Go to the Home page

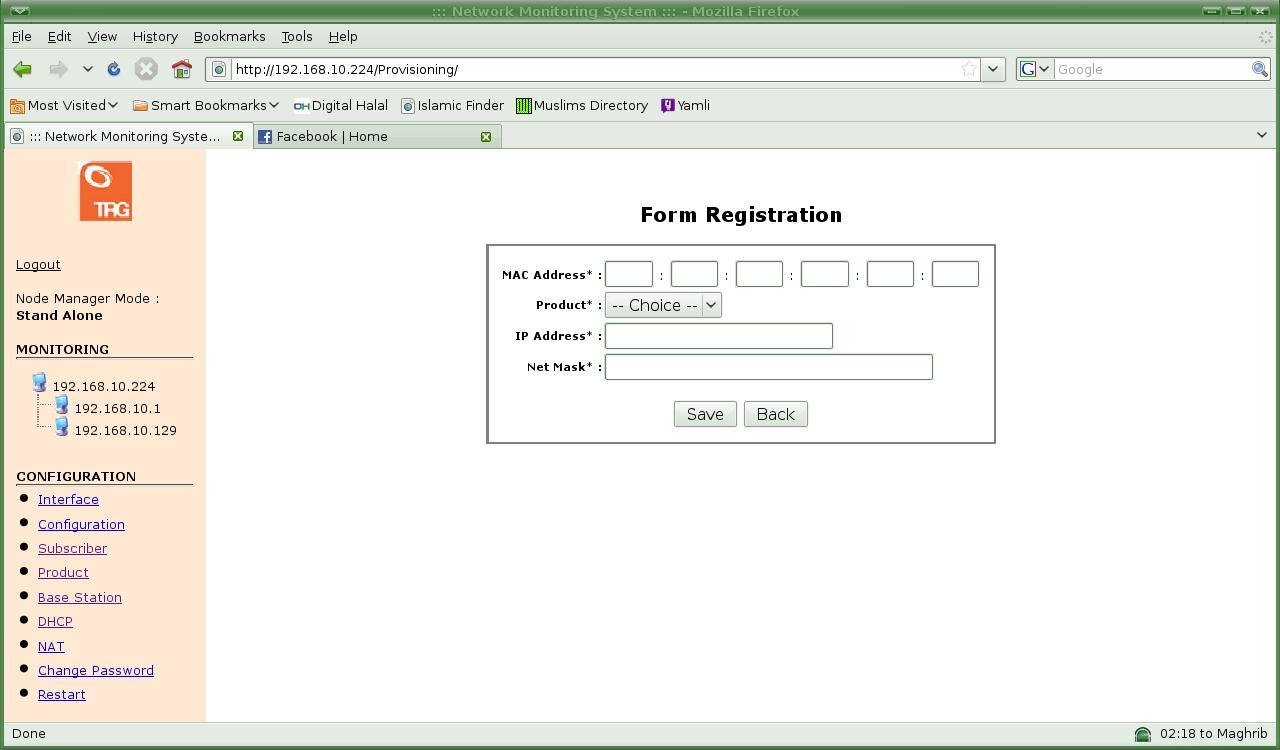click(x=181, y=69)
